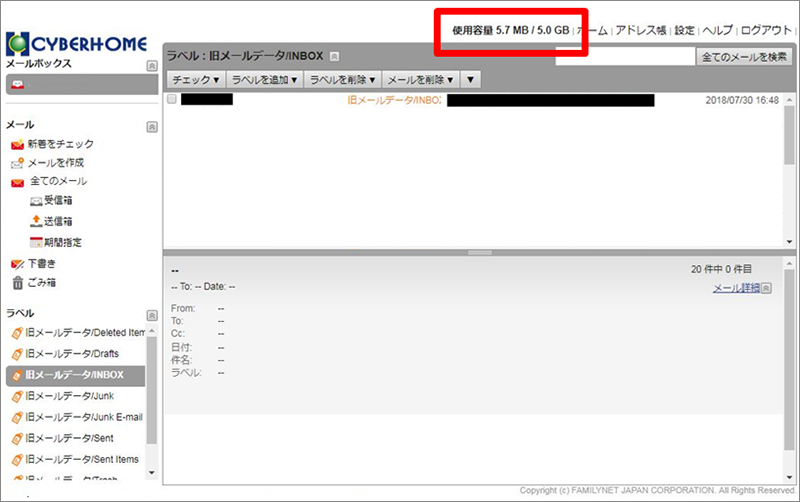Open 設定 in the top menu
Viewport: 800px width, 502px height.
coord(684,31)
